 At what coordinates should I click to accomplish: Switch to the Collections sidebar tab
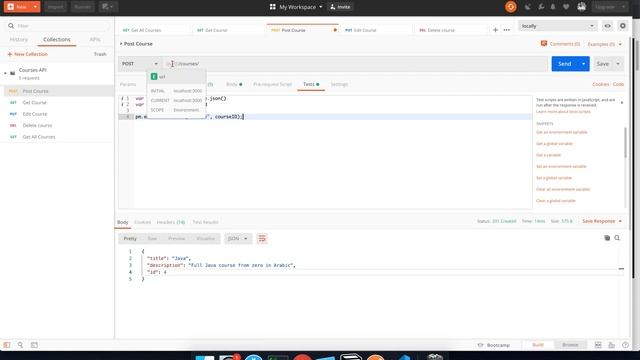point(57,40)
